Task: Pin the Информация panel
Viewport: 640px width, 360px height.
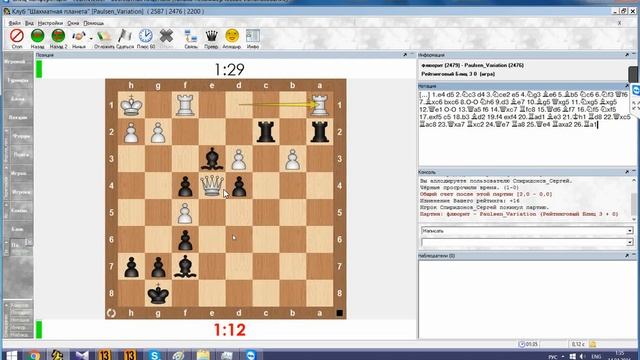Action: coord(627,55)
